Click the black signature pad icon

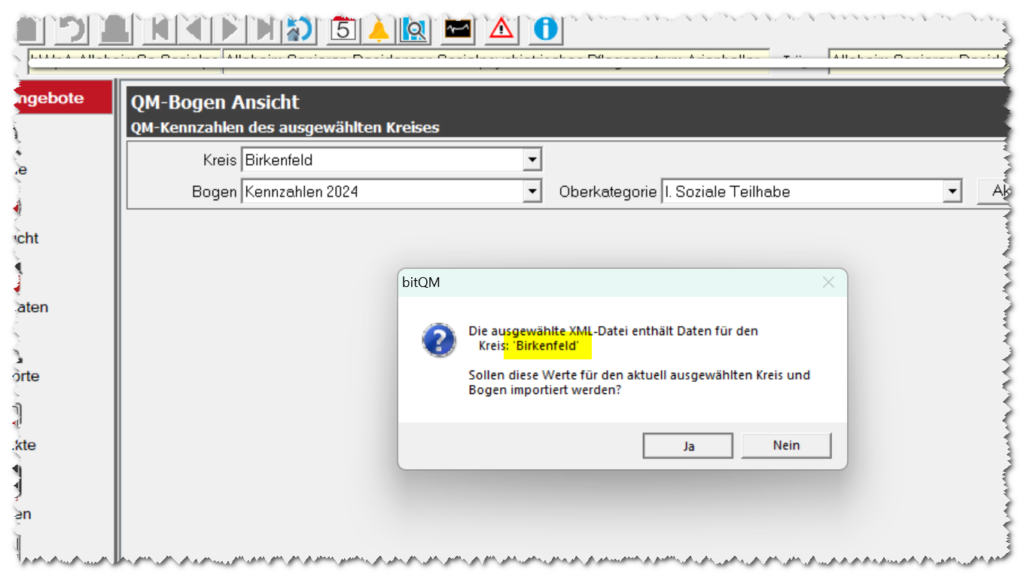(x=458, y=29)
